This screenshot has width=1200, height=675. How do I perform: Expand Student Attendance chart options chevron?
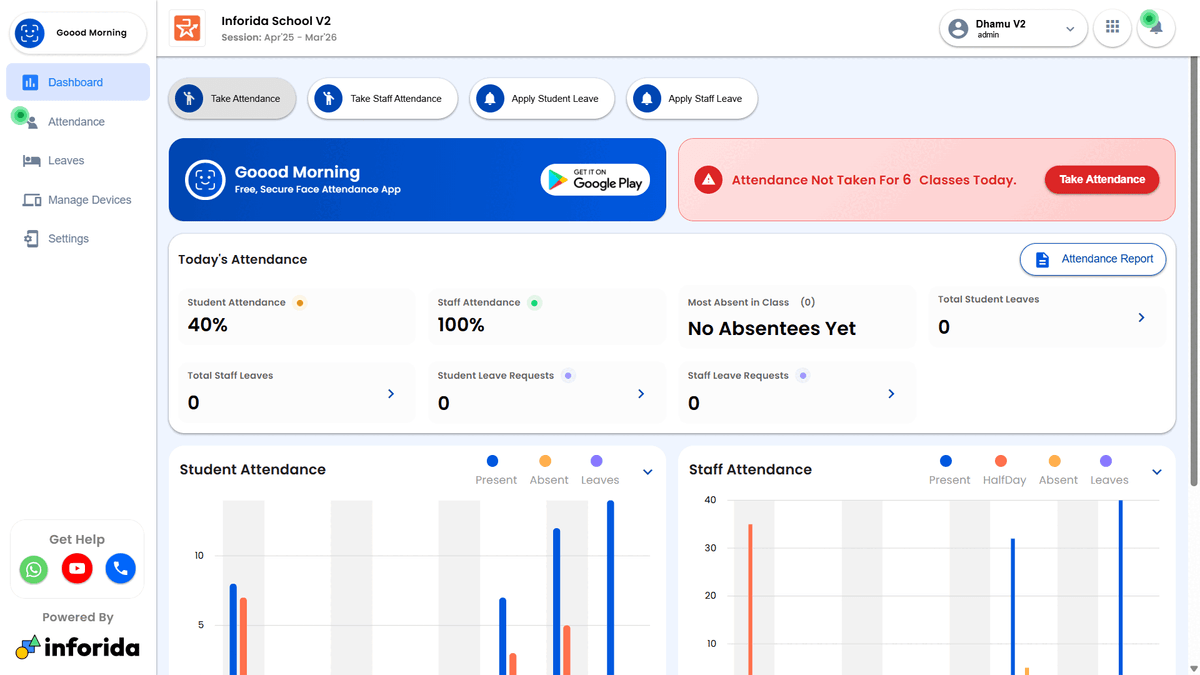point(648,472)
